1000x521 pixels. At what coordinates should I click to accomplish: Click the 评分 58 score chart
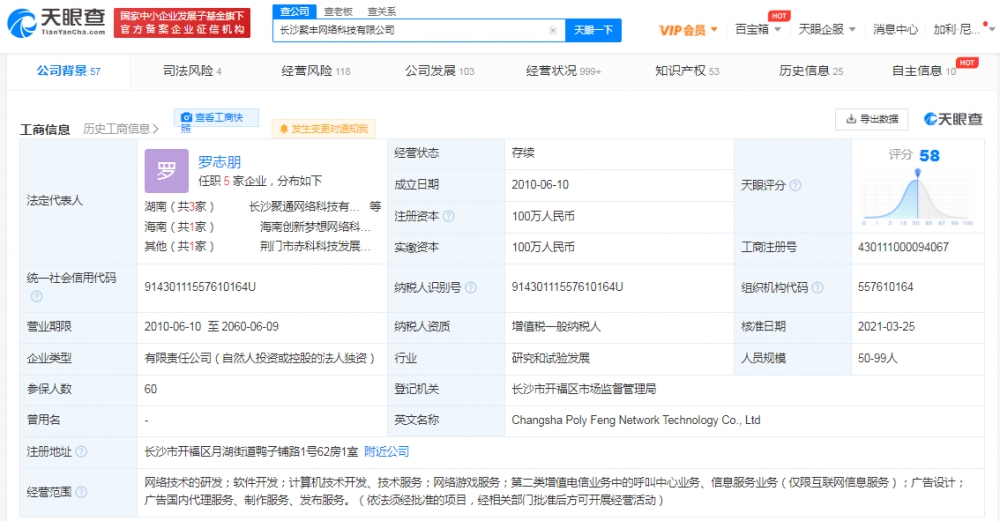pyautogui.click(x=917, y=186)
